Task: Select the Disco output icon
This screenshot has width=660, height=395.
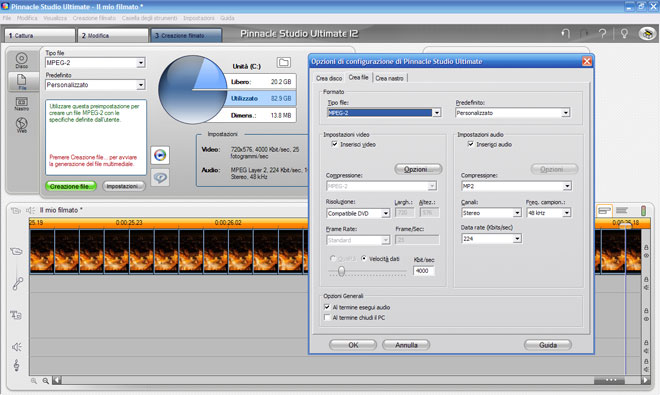Action: tap(21, 60)
